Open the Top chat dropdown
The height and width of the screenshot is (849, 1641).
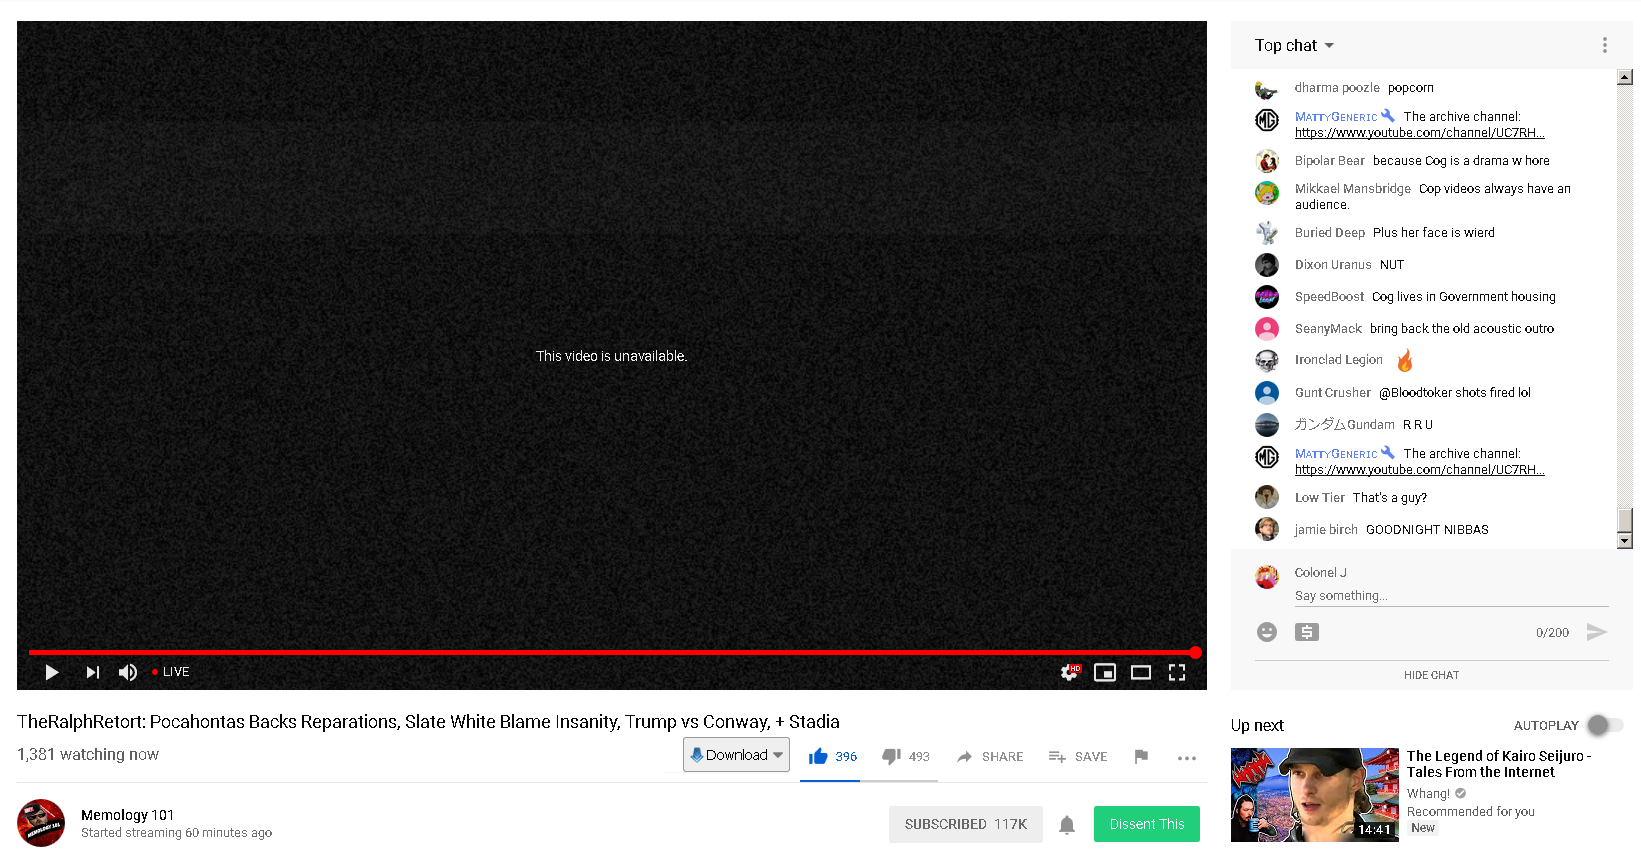(1294, 45)
